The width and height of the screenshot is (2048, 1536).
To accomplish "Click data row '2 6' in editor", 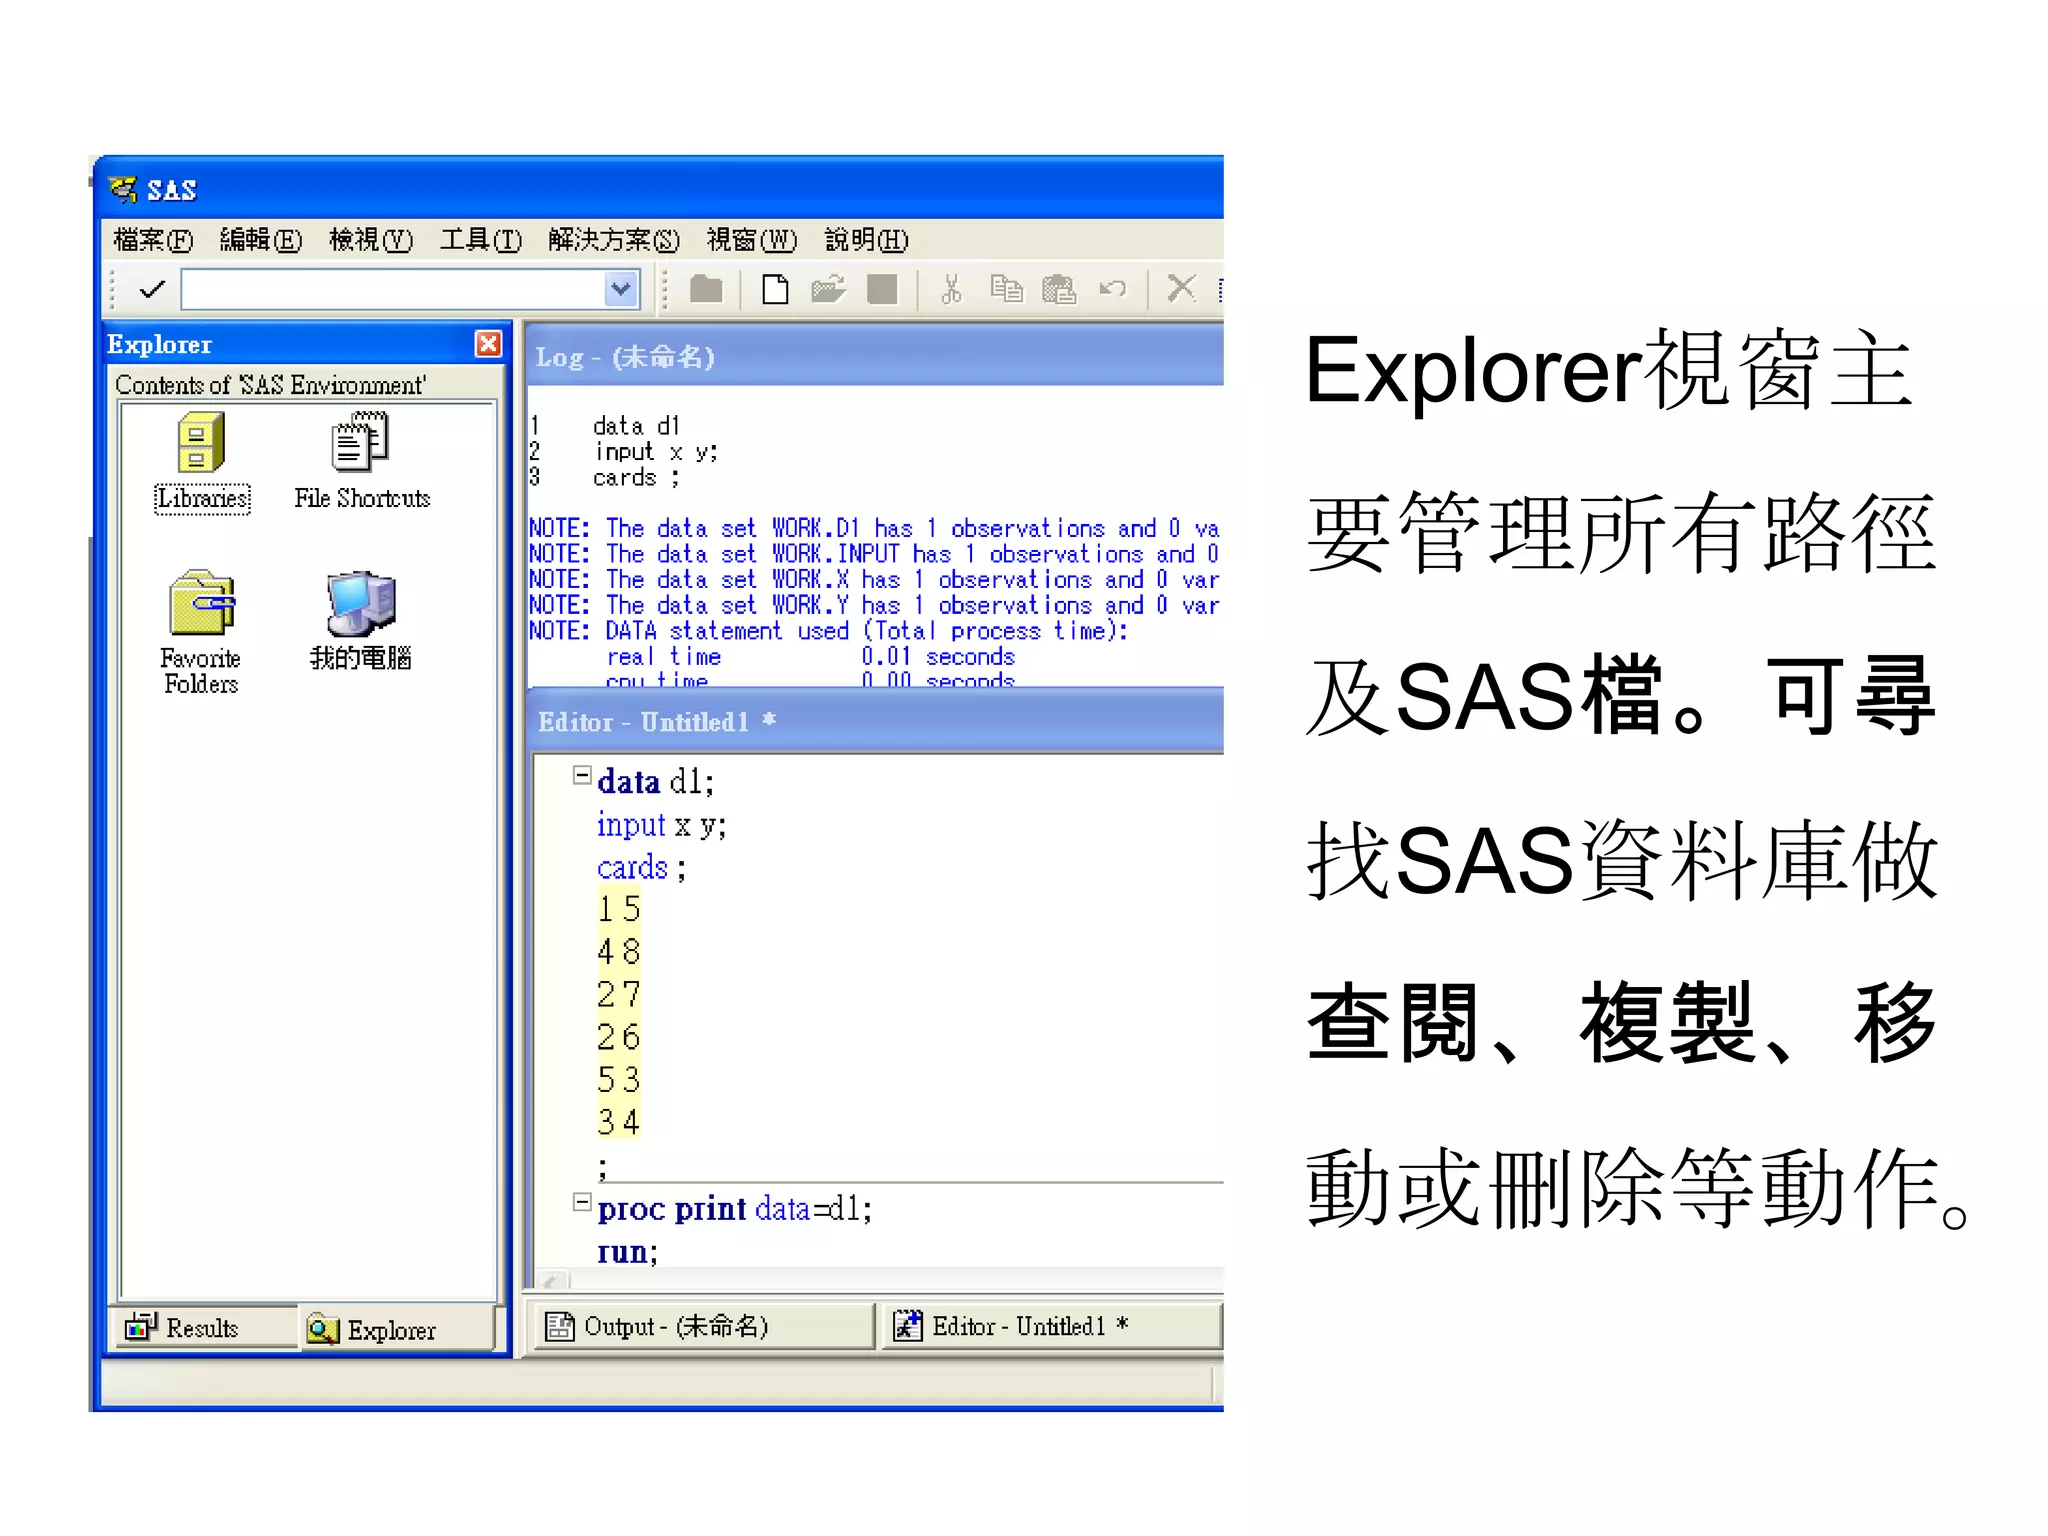I will click(618, 1037).
